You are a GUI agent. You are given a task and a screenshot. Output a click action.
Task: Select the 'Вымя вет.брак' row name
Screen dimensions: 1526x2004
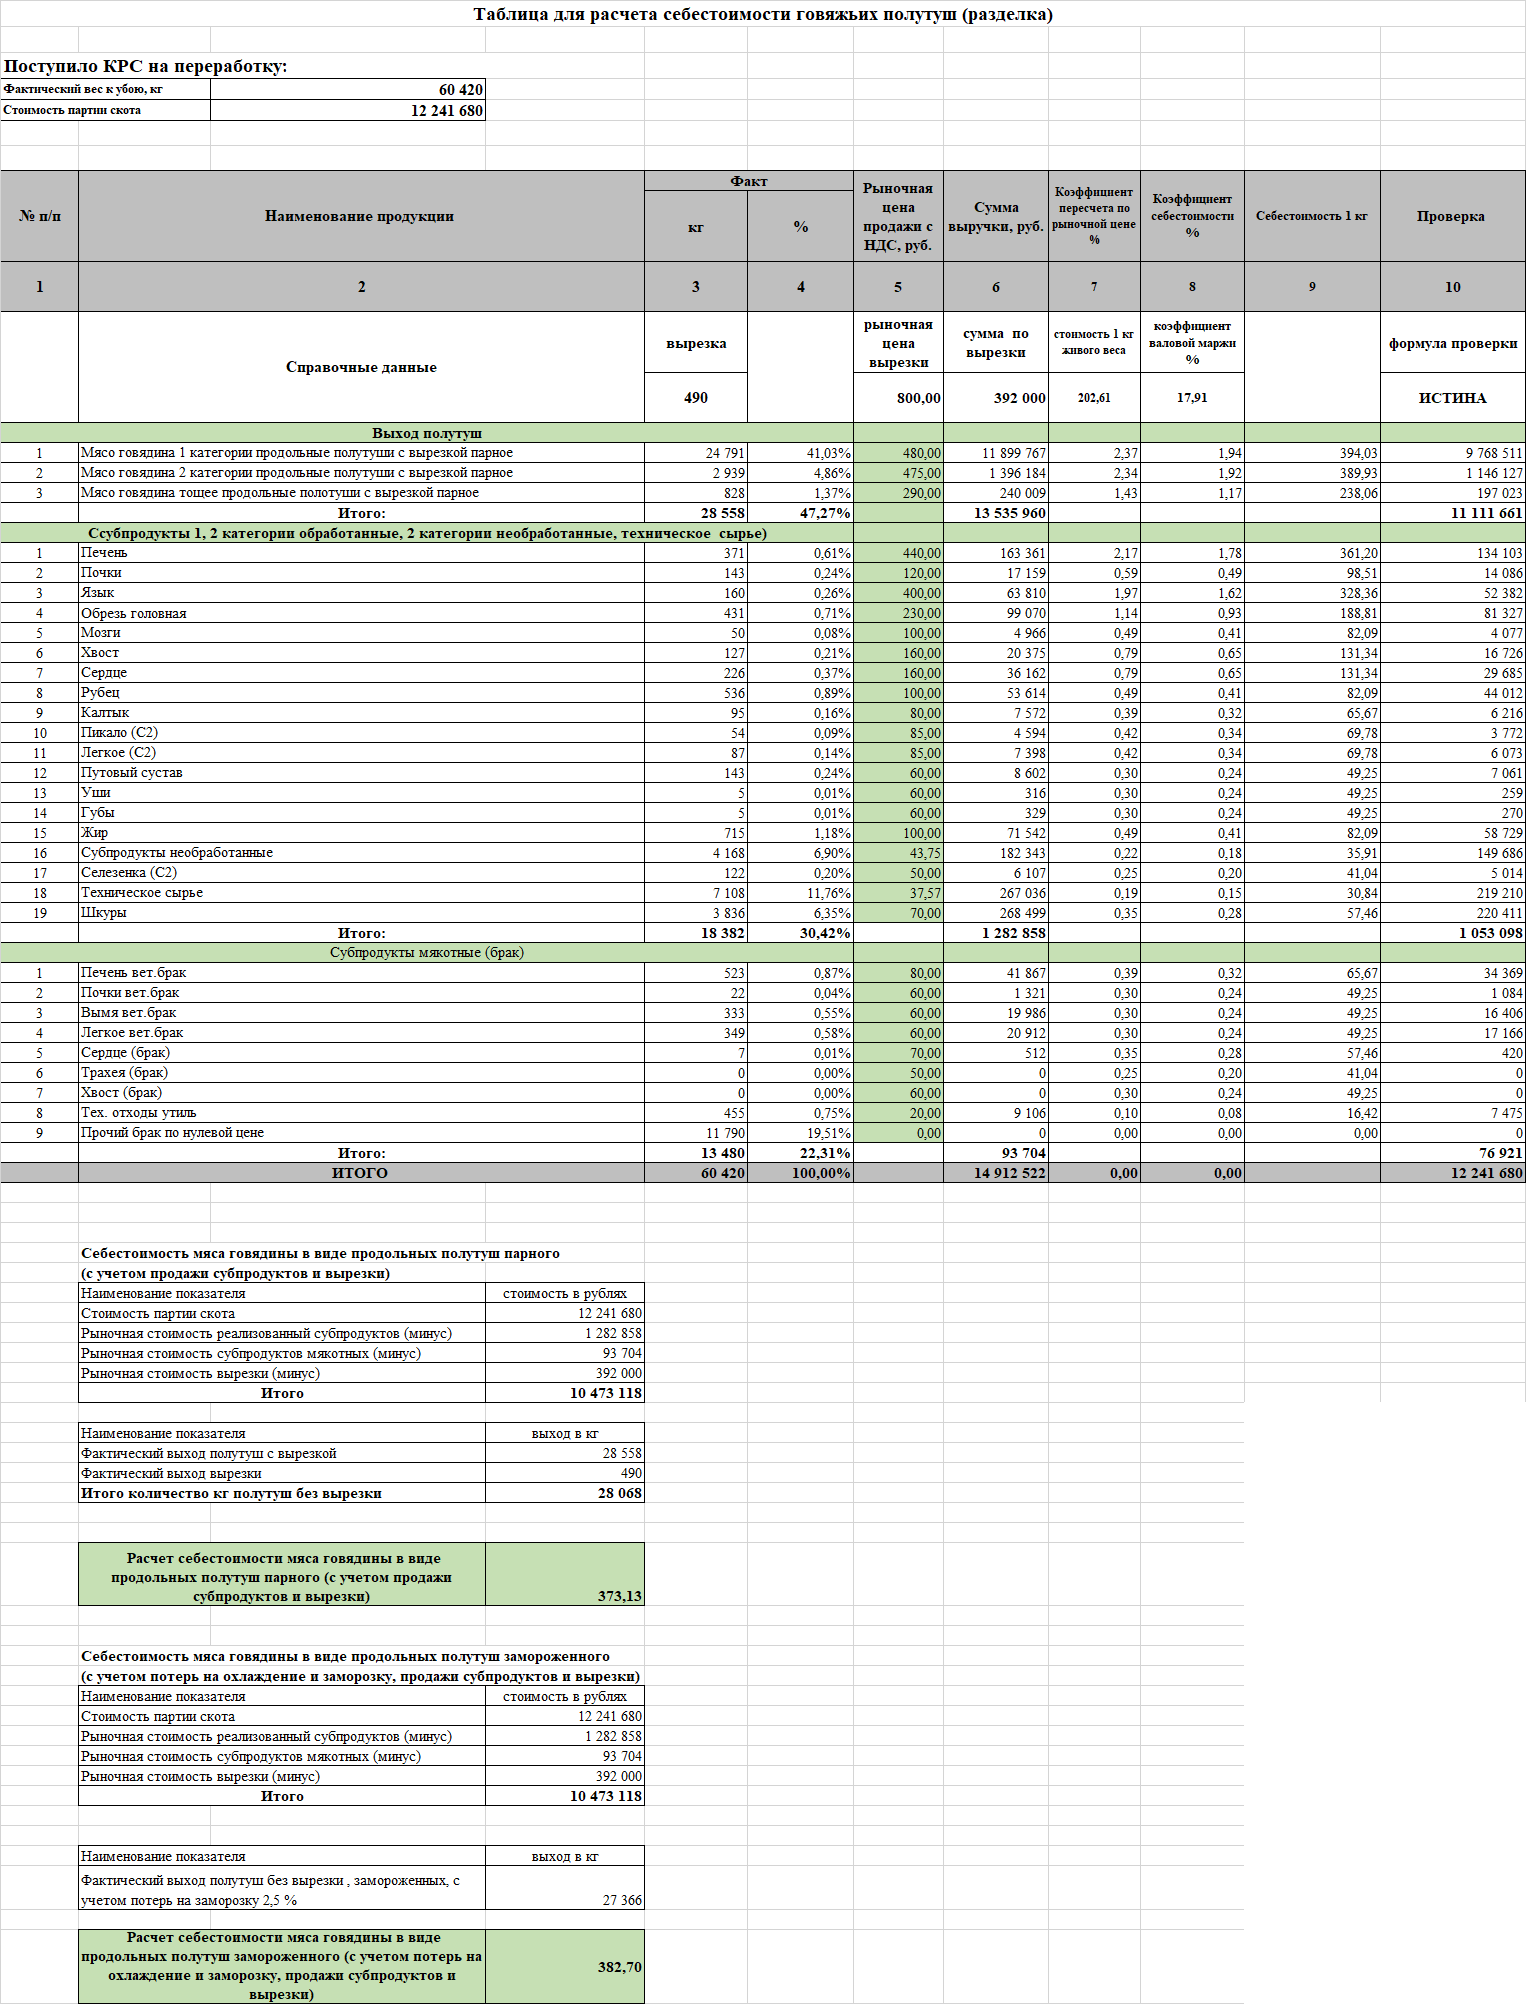pos(360,1013)
